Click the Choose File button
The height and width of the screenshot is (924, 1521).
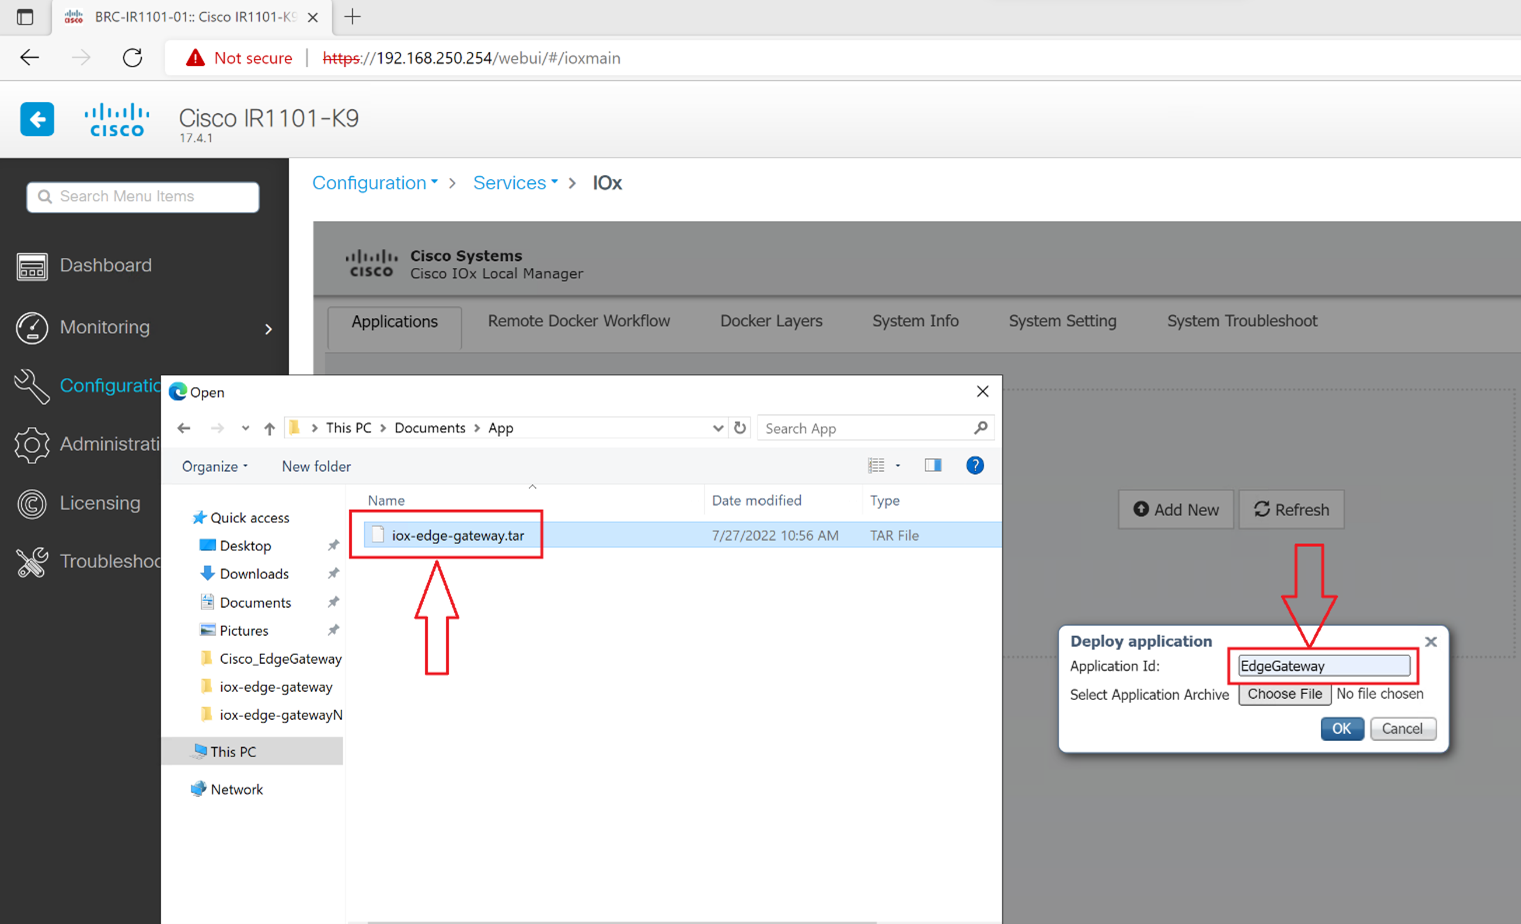pyautogui.click(x=1284, y=694)
